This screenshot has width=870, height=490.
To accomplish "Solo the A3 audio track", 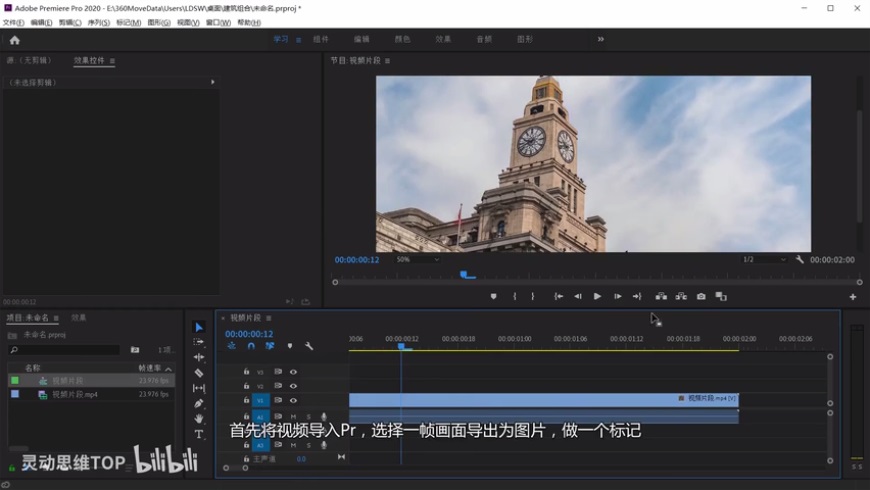I will tap(308, 445).
